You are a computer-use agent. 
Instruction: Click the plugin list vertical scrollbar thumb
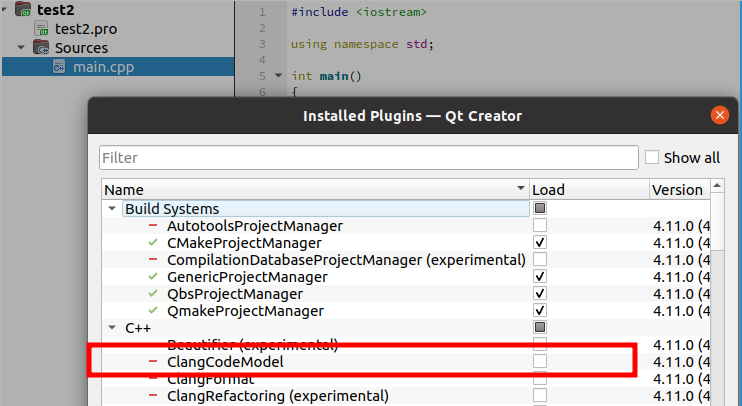click(x=717, y=221)
